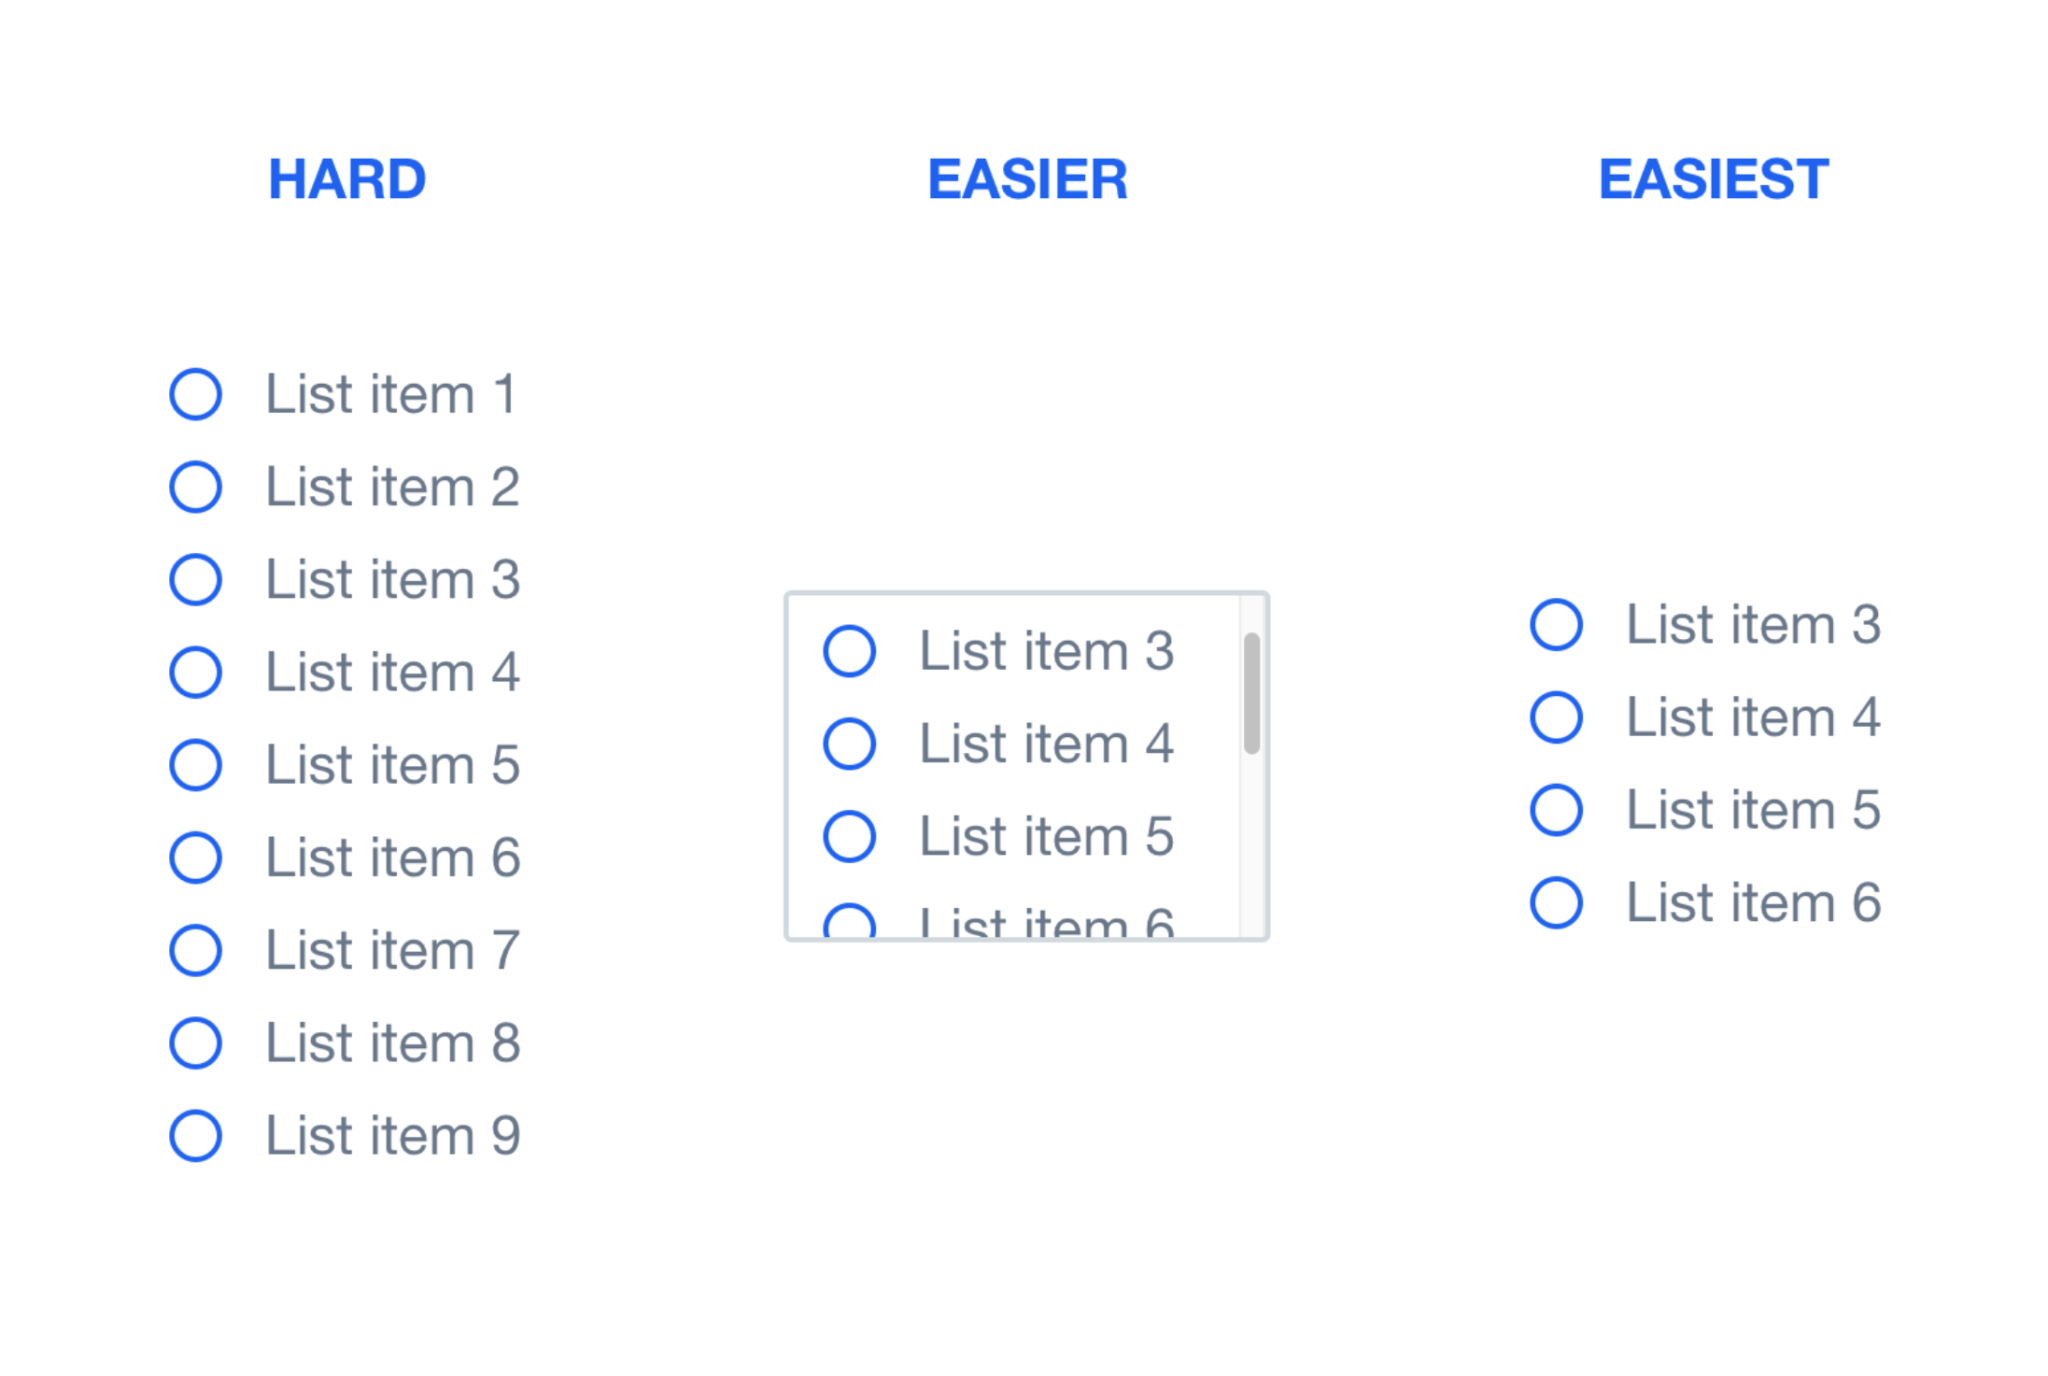Select List item 3 radio in scrollable EASIER box

pyautogui.click(x=849, y=651)
